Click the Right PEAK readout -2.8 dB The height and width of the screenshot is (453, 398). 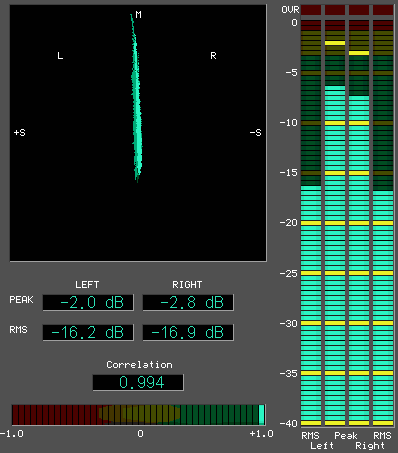pyautogui.click(x=188, y=303)
